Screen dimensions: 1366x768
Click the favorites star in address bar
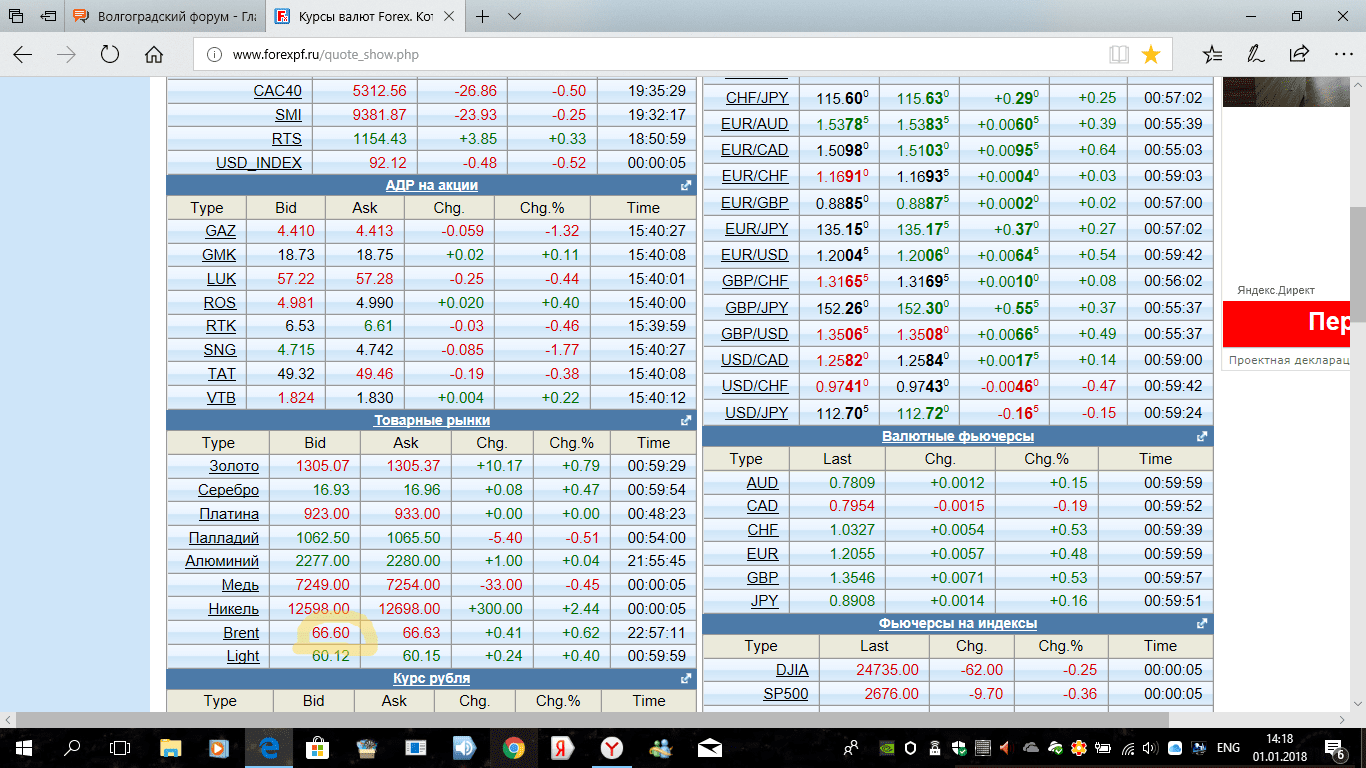pos(1151,54)
